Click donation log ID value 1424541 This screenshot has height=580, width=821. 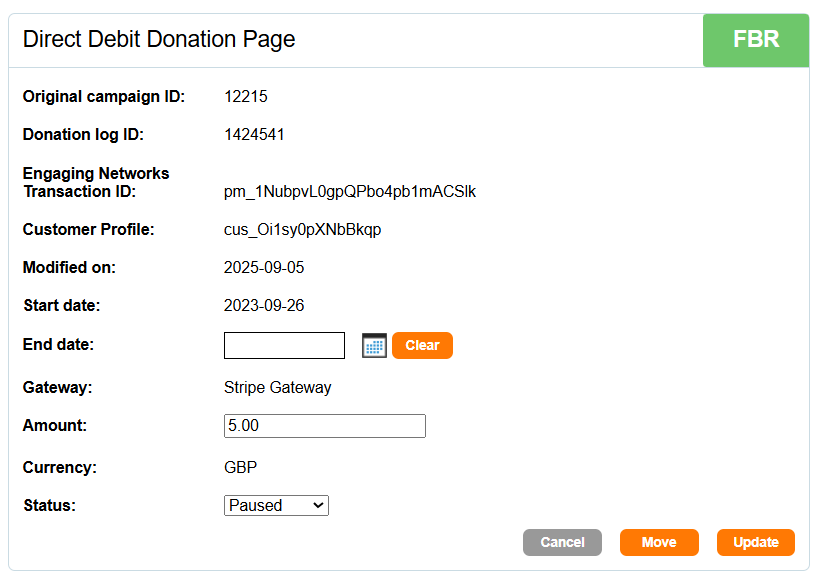254,135
